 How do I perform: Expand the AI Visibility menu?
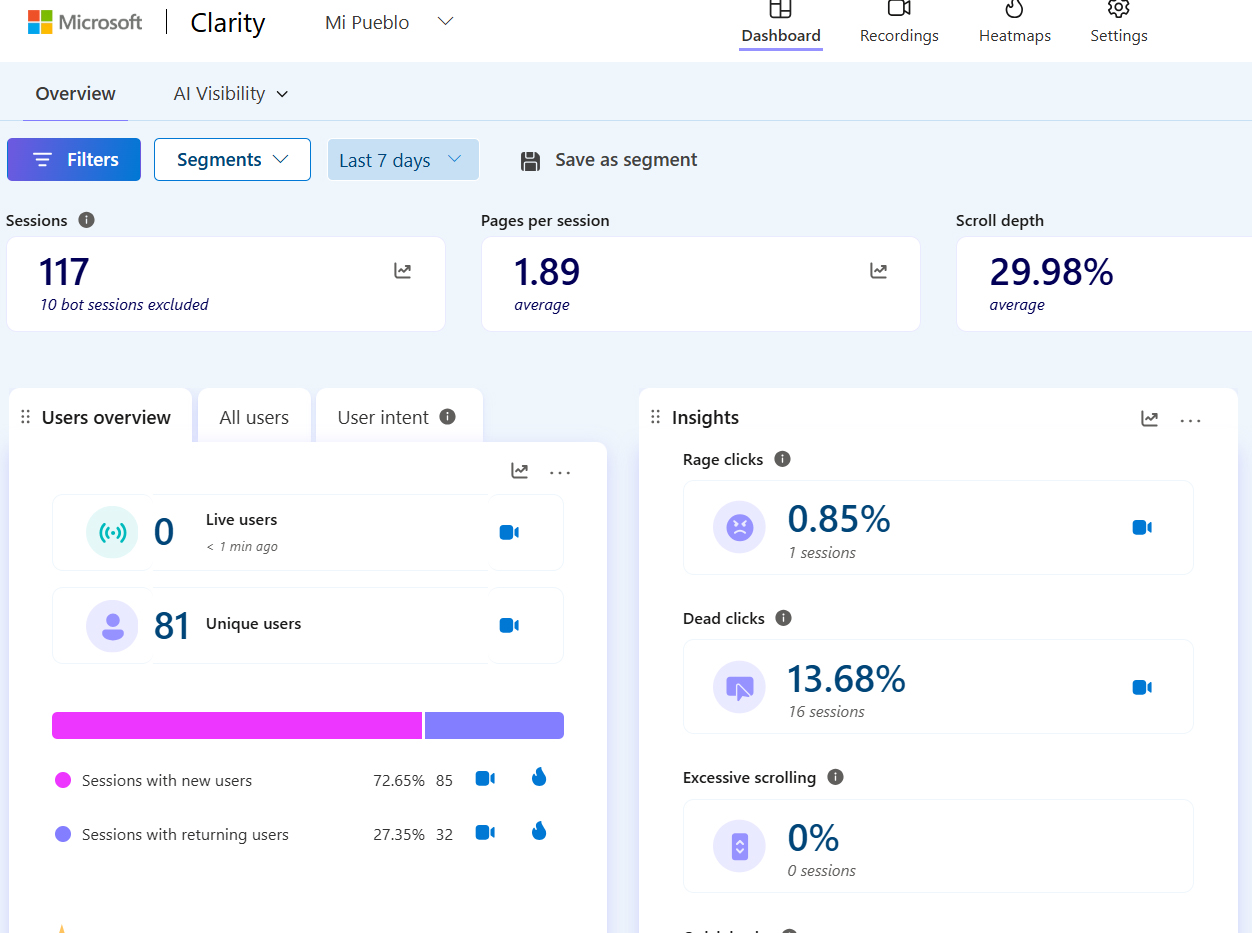231,94
